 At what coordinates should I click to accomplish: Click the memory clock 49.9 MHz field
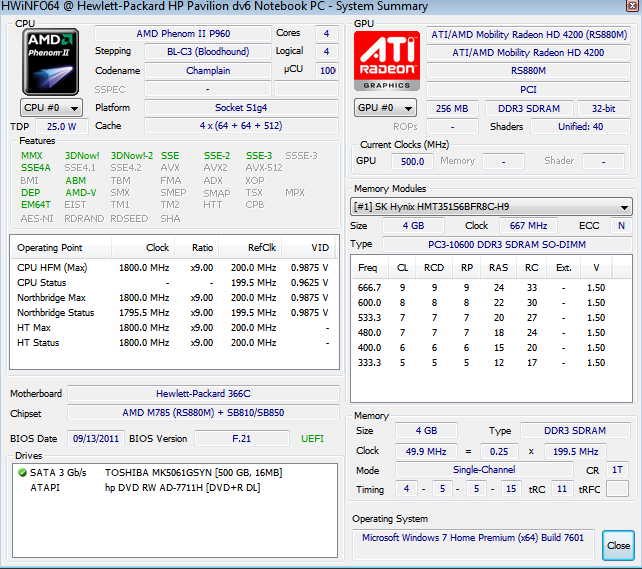point(426,452)
